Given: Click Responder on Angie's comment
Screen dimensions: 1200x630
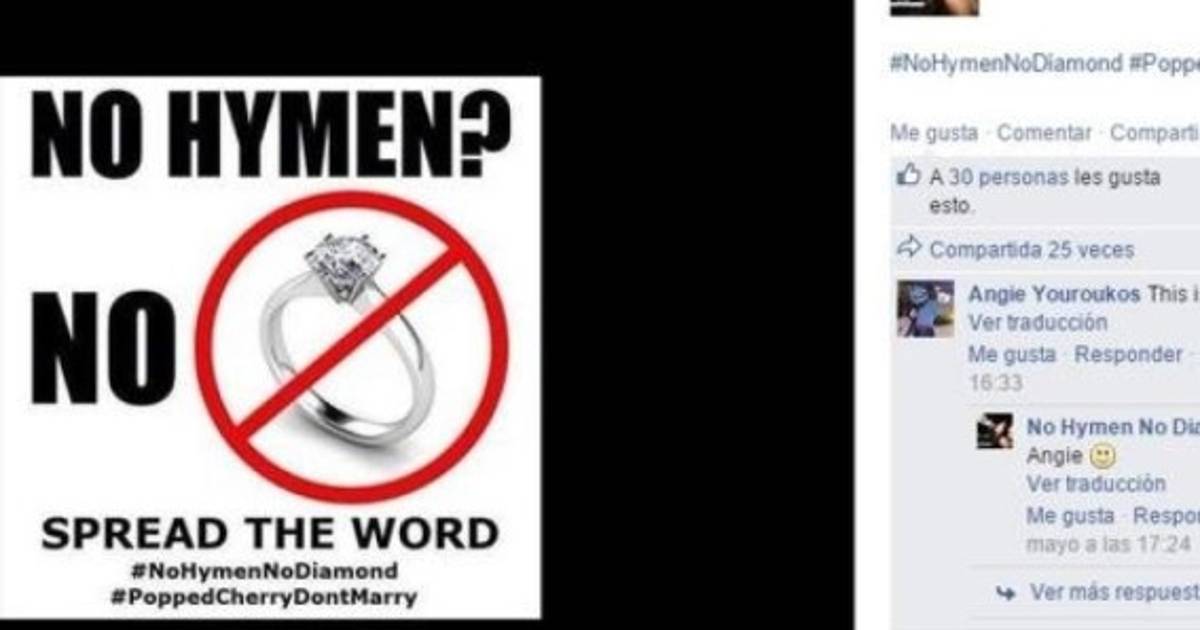Looking at the screenshot, I should click(x=1128, y=354).
